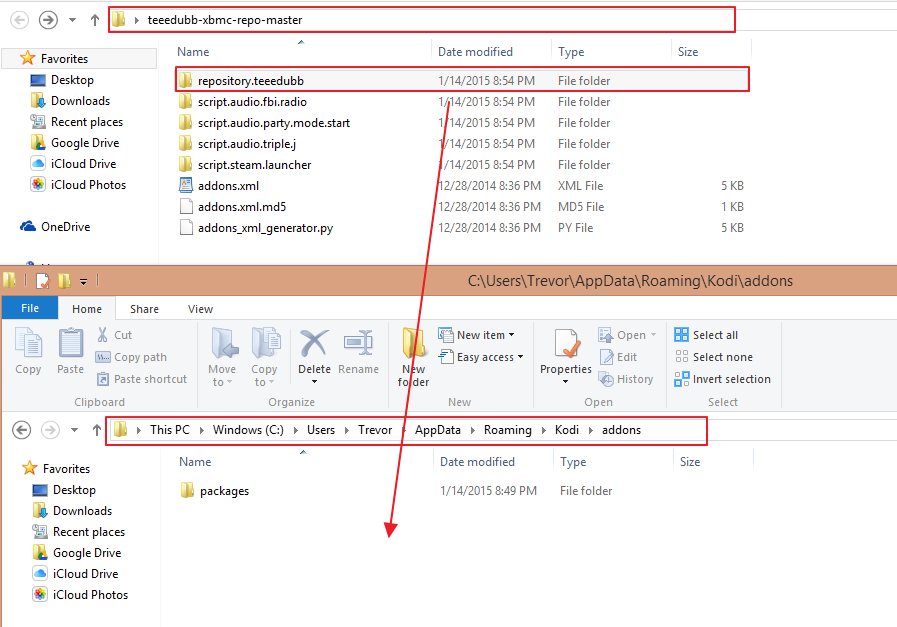Click Windows (C:) in the address breadcrumb
The height and width of the screenshot is (627, 897).
(x=248, y=430)
